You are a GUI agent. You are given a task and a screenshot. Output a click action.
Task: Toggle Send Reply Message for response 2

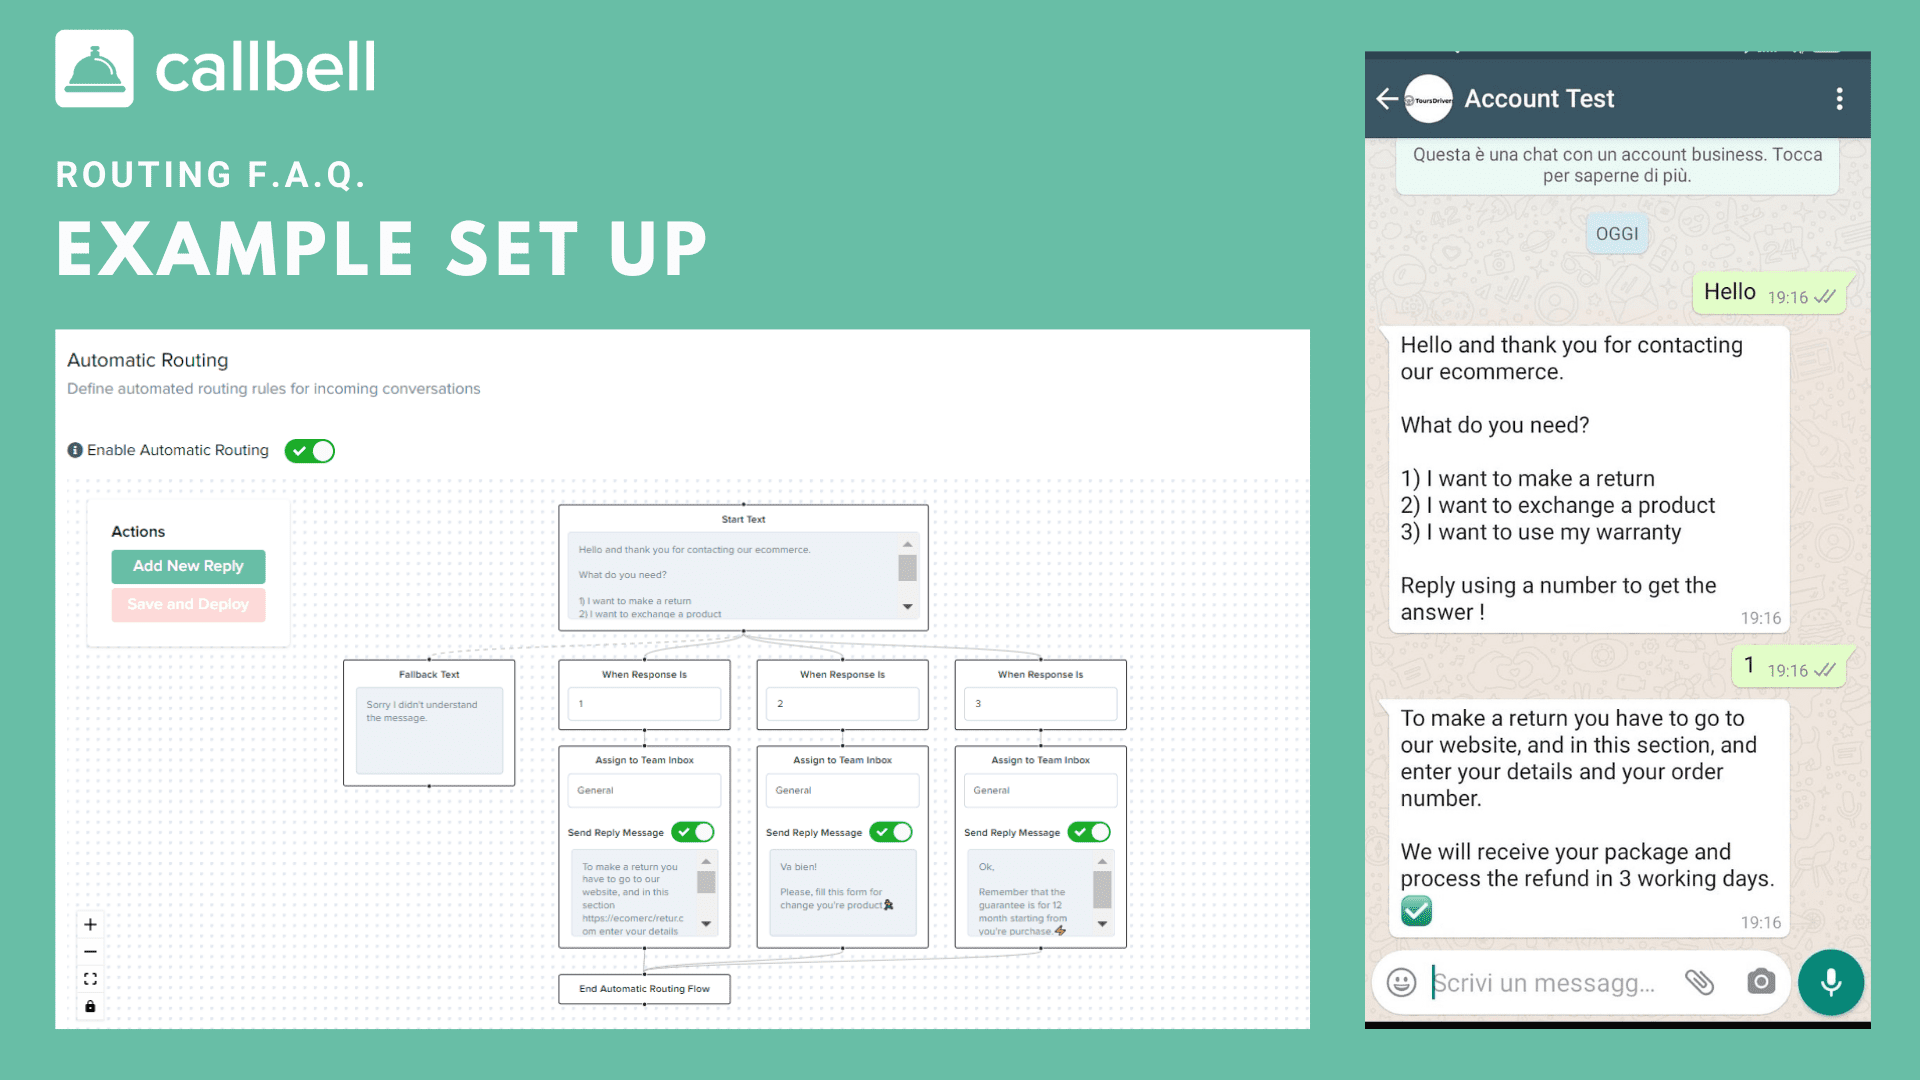tap(891, 832)
